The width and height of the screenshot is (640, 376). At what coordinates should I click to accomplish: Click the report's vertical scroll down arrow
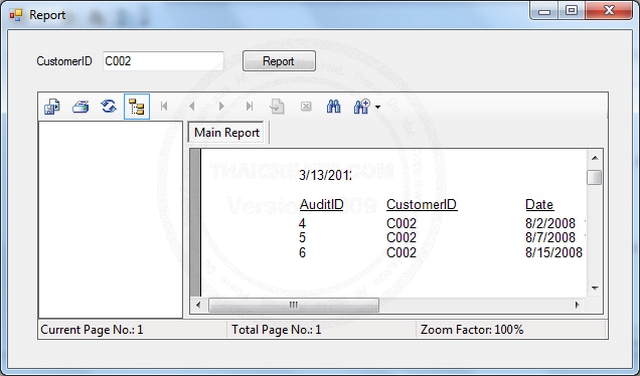(595, 288)
